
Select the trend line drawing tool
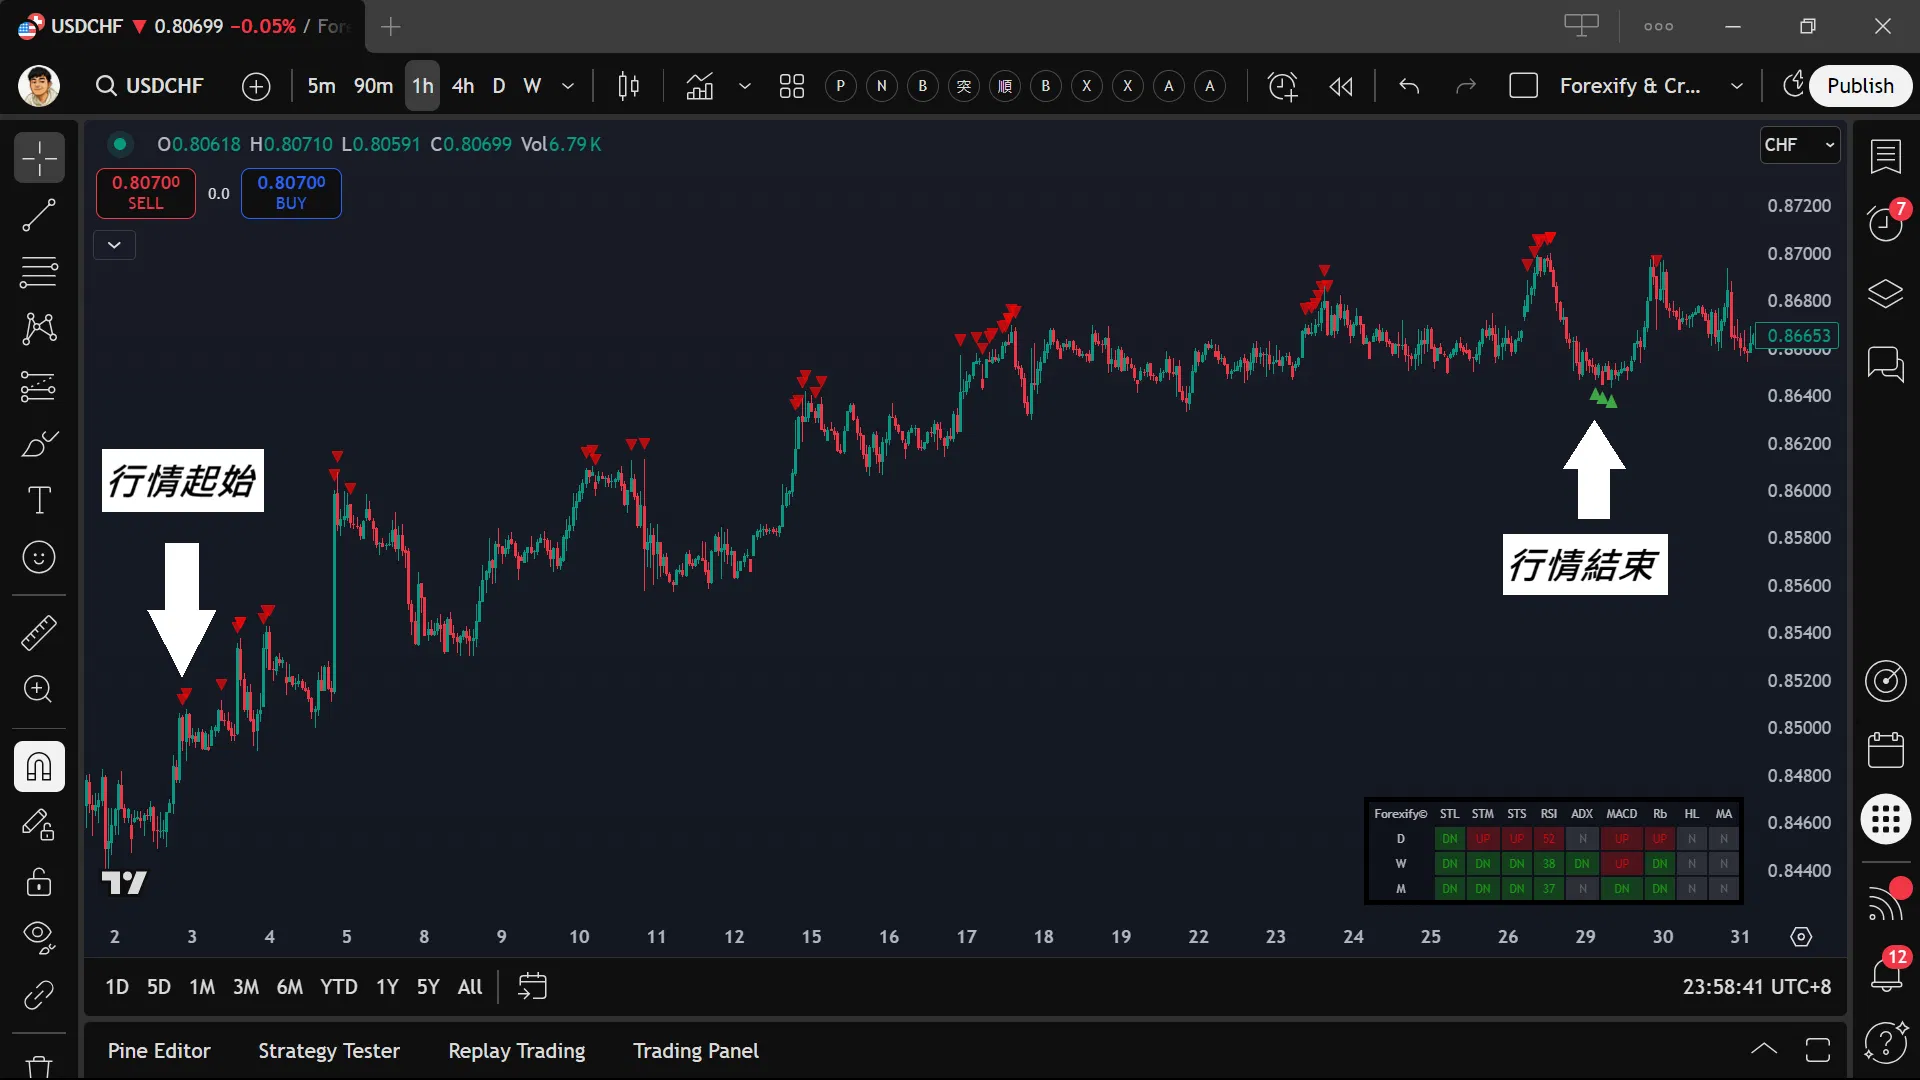click(39, 215)
